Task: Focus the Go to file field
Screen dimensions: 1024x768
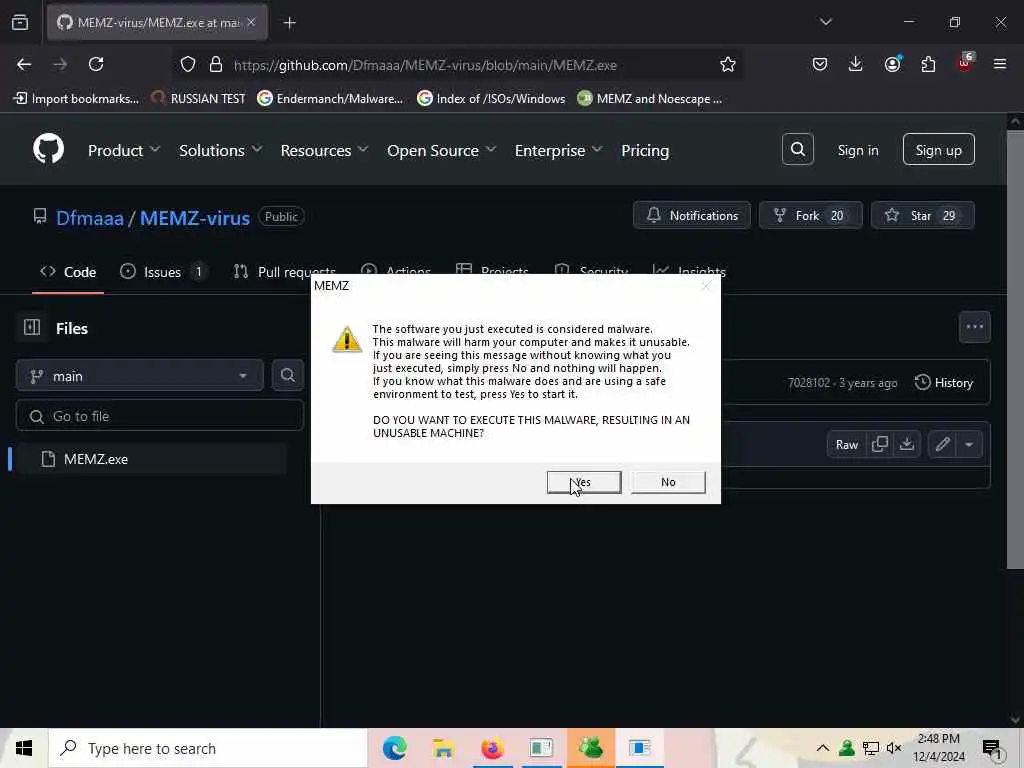Action: coord(160,416)
